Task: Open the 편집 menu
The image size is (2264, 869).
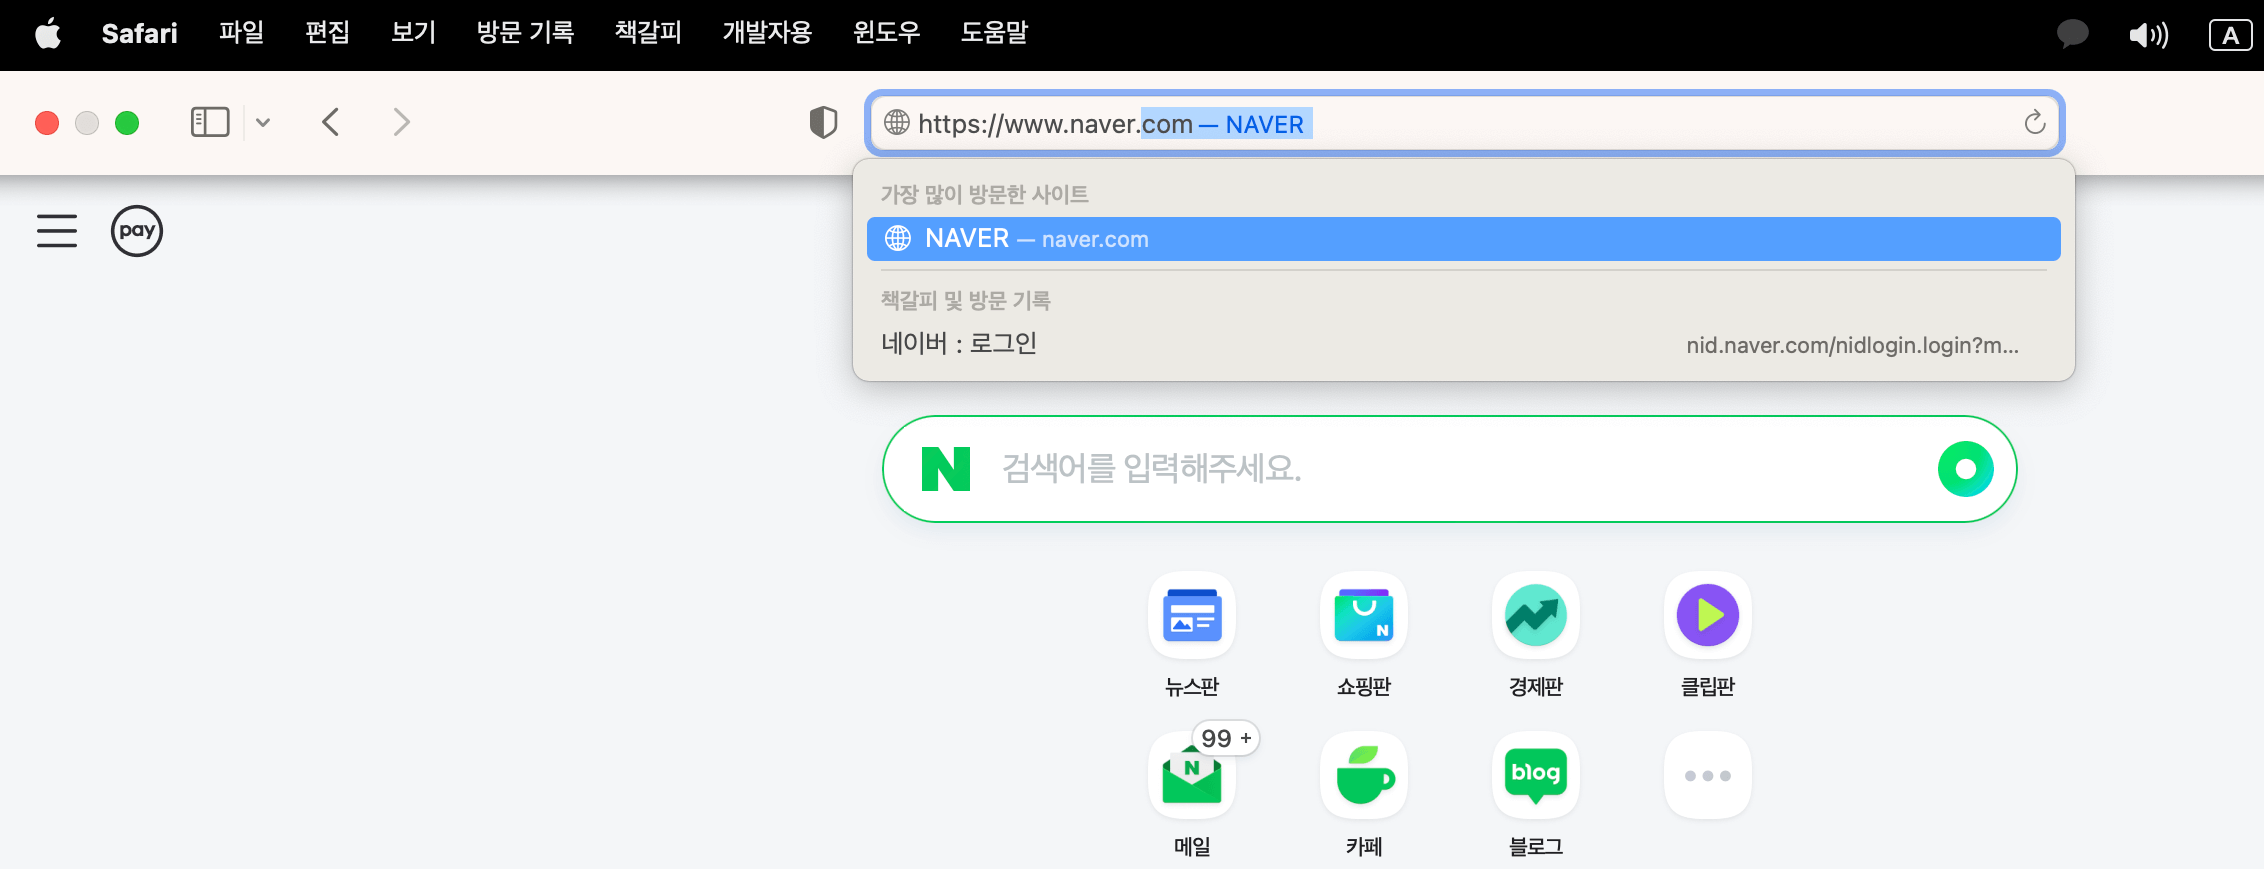Action: coord(327,33)
